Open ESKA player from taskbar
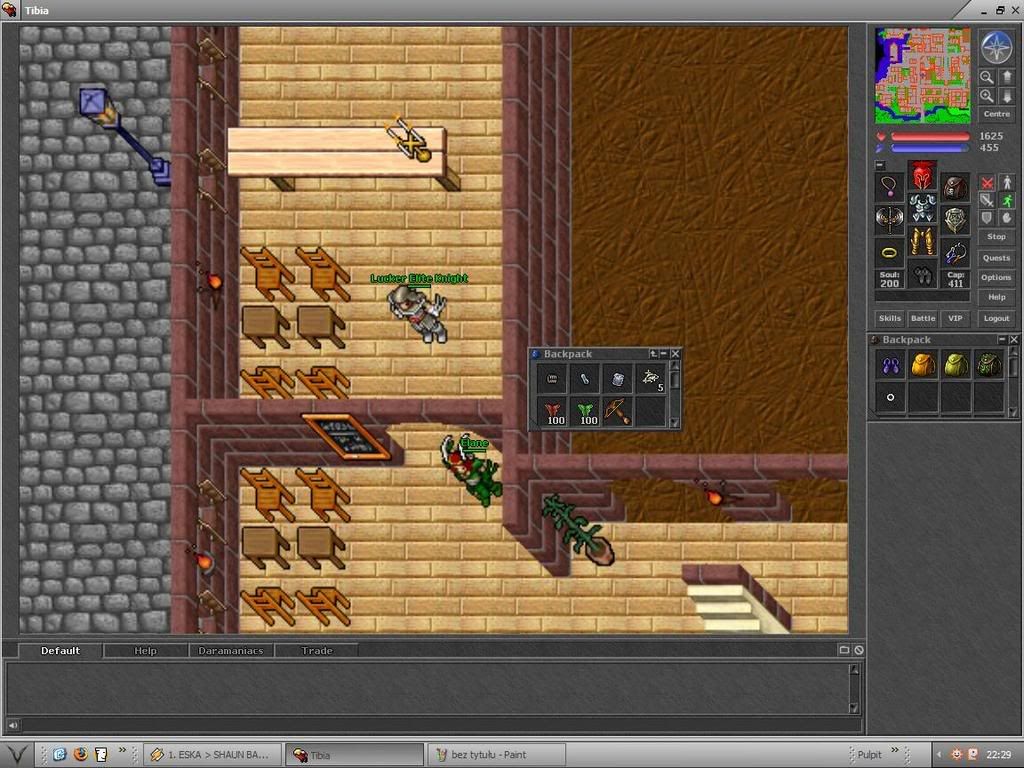 pyautogui.click(x=212, y=754)
